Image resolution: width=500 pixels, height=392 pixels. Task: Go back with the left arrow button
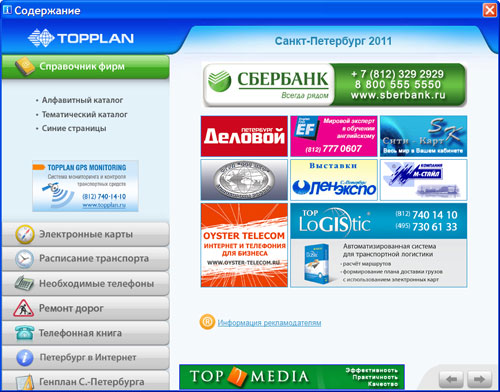tap(451, 379)
